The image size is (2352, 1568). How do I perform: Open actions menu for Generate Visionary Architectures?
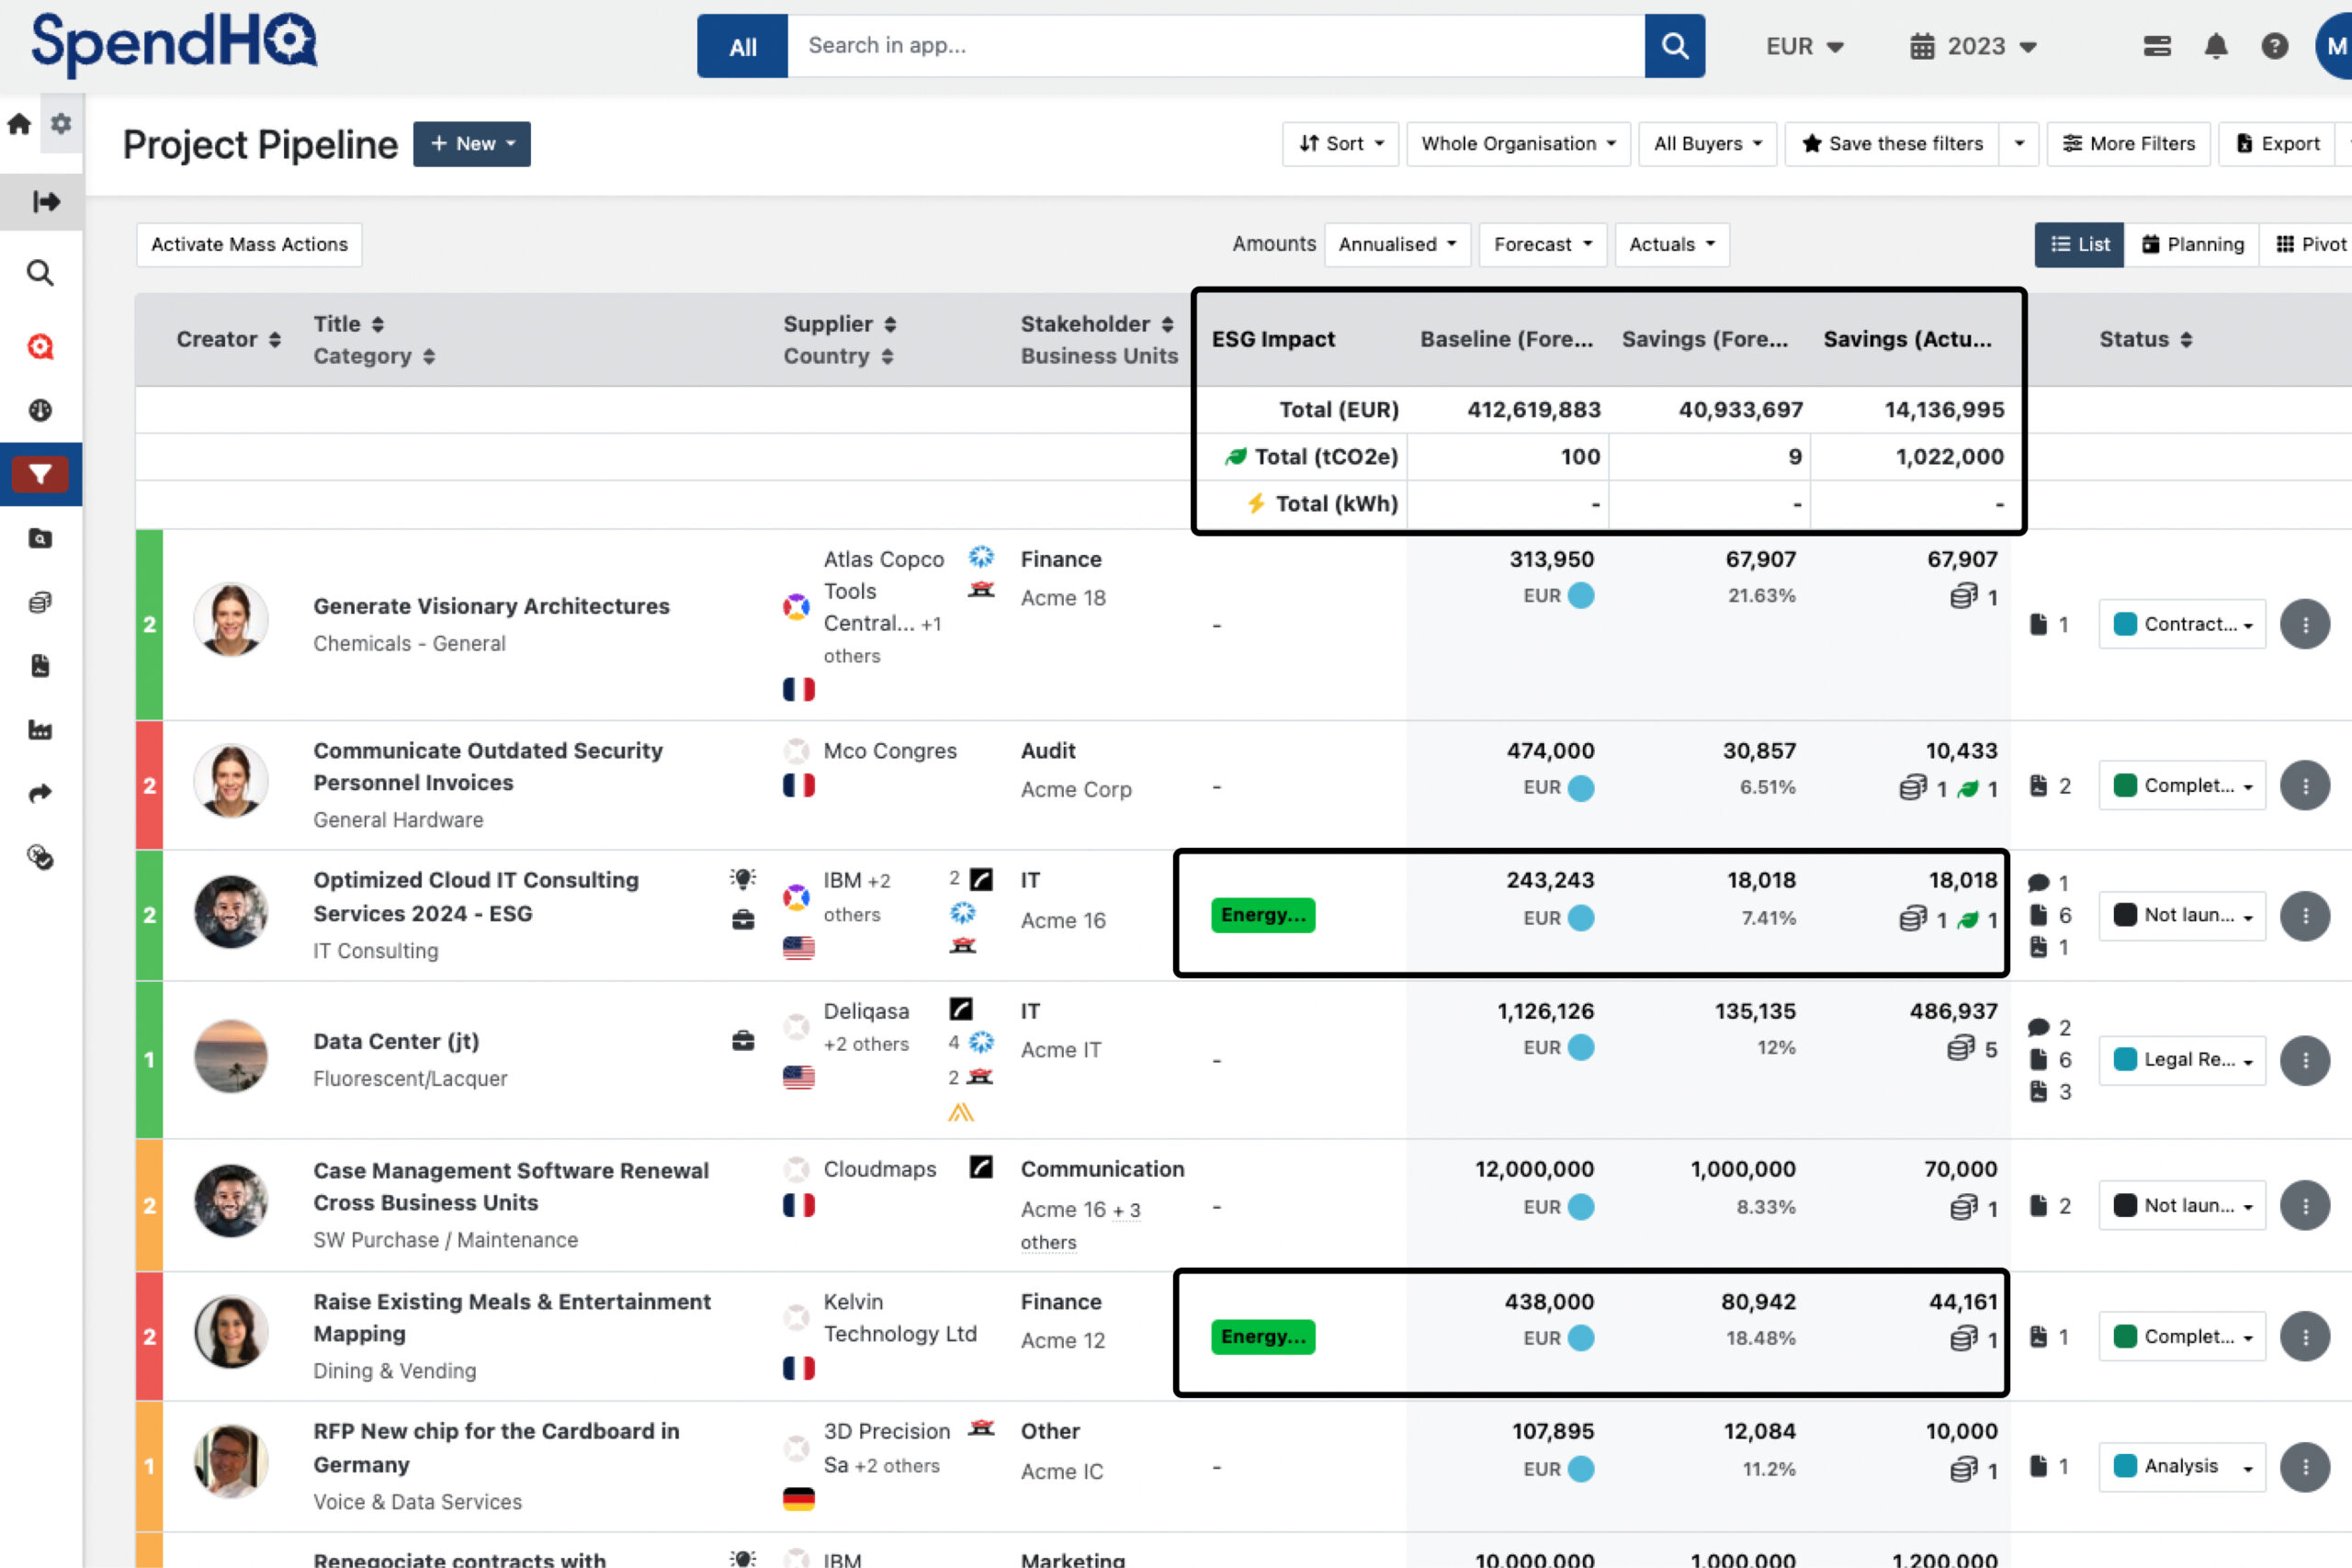[x=2305, y=625]
